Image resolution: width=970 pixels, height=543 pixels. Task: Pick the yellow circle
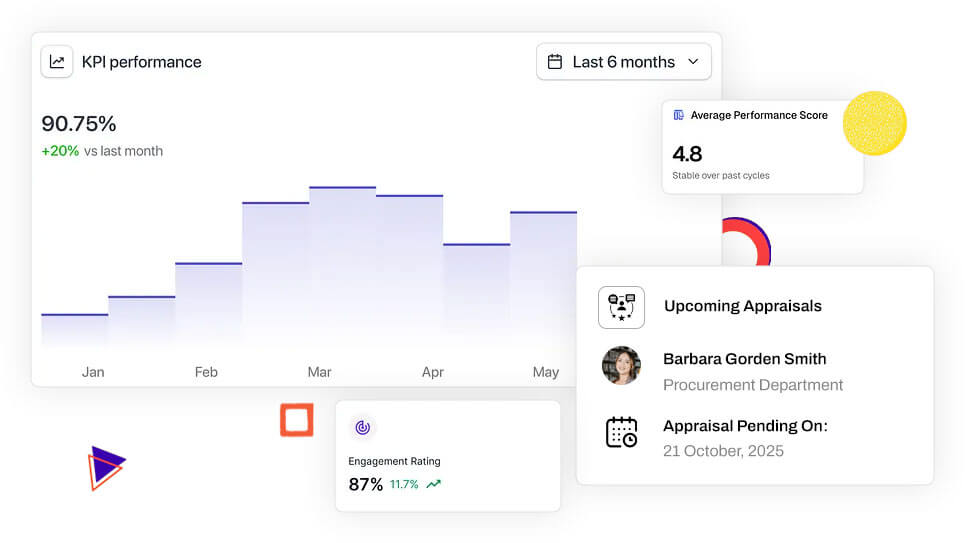point(874,123)
